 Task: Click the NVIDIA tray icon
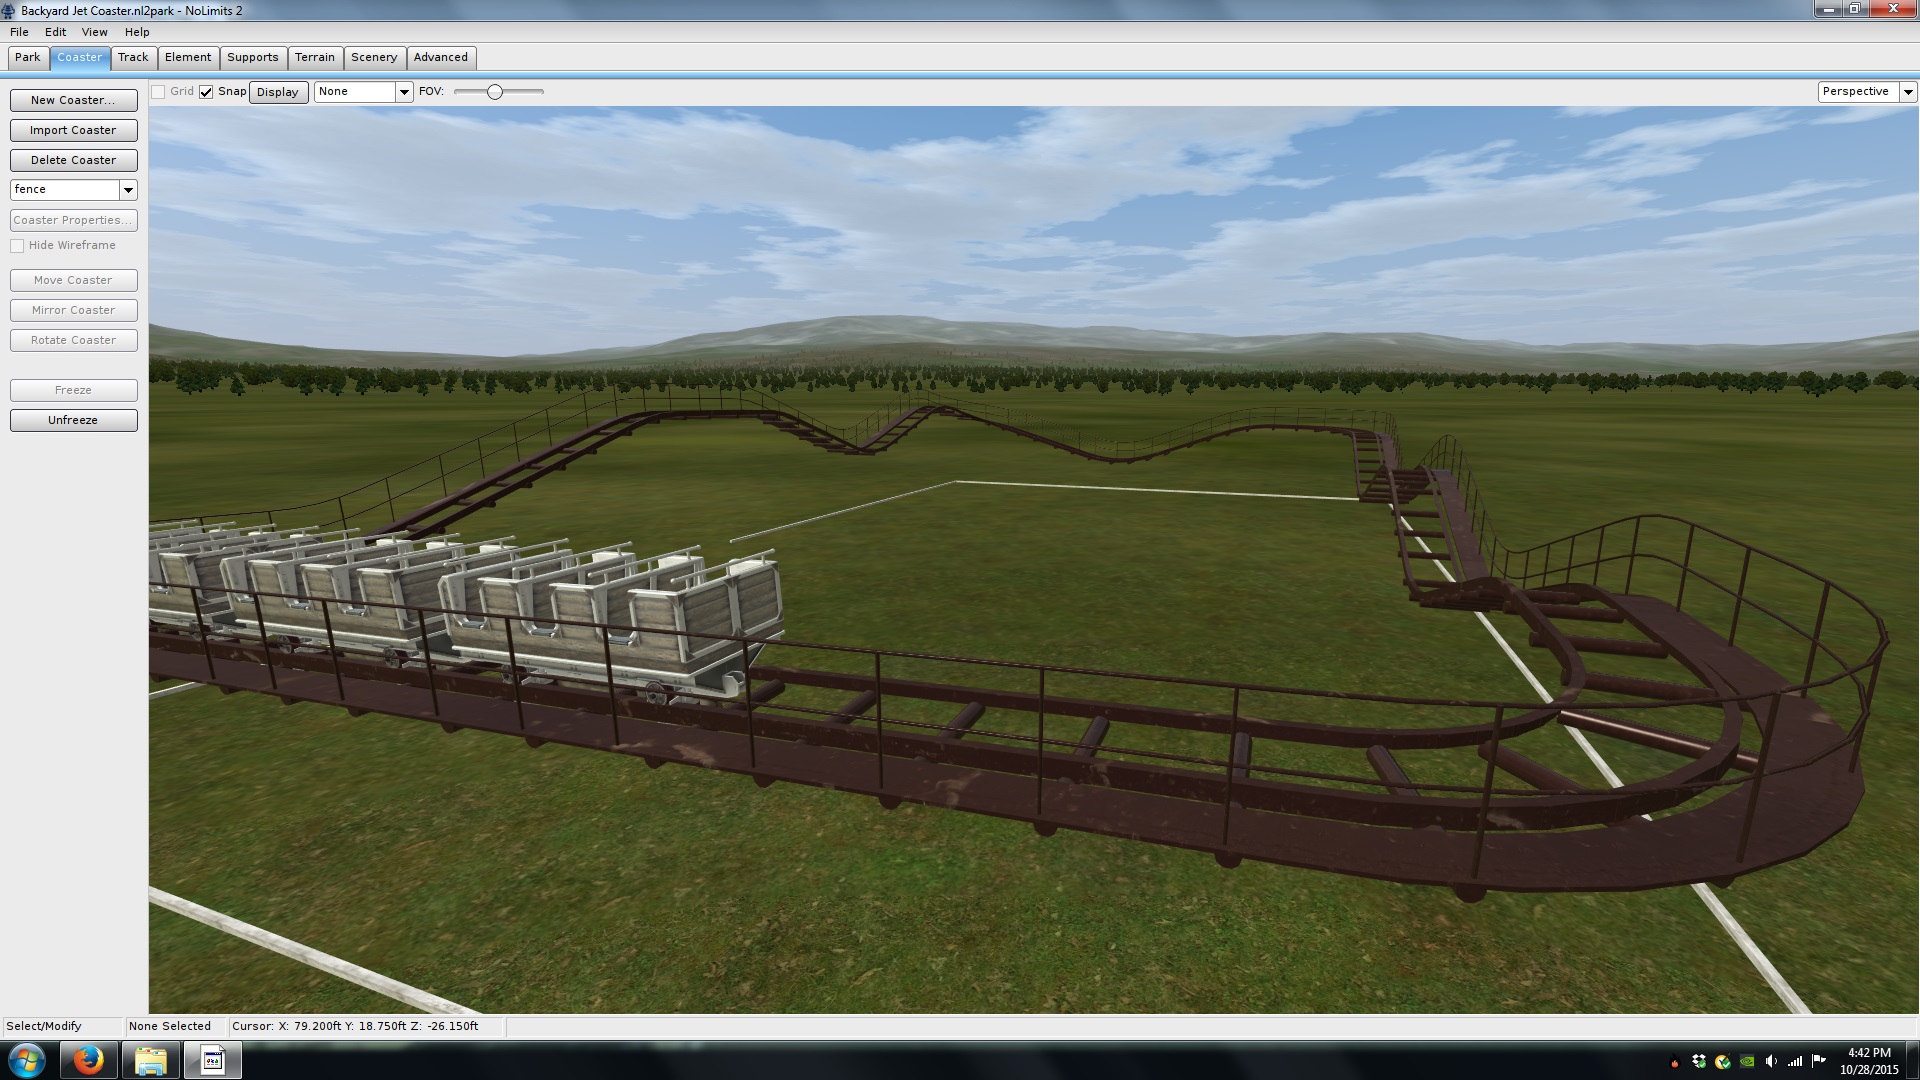coord(1746,1061)
